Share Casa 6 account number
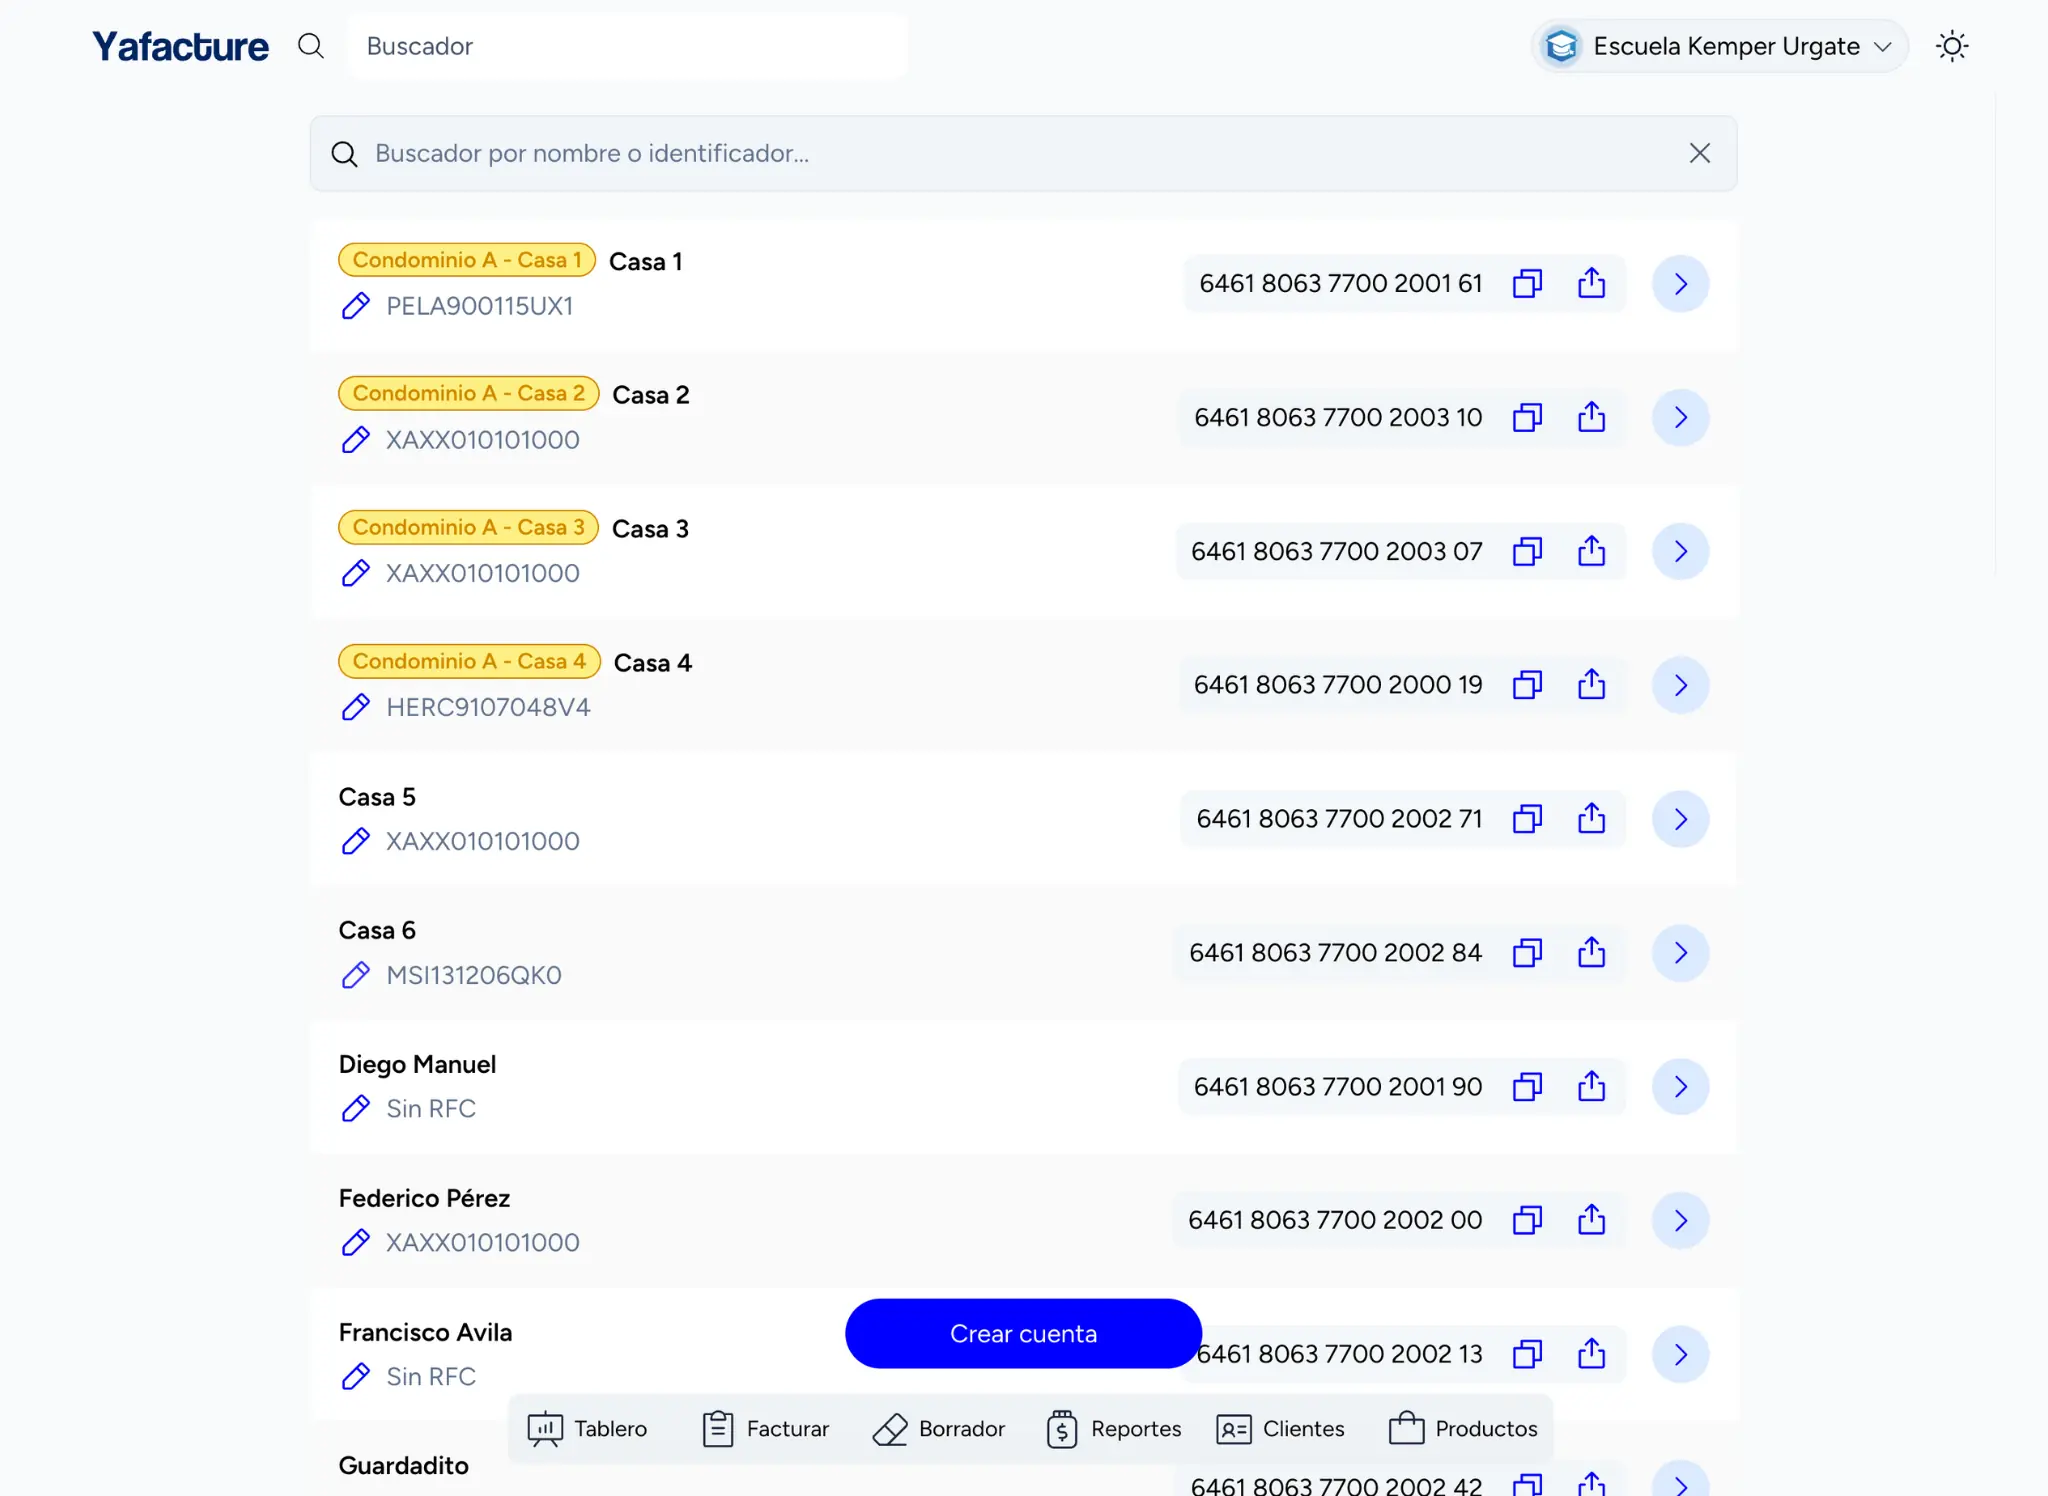 tap(1592, 952)
